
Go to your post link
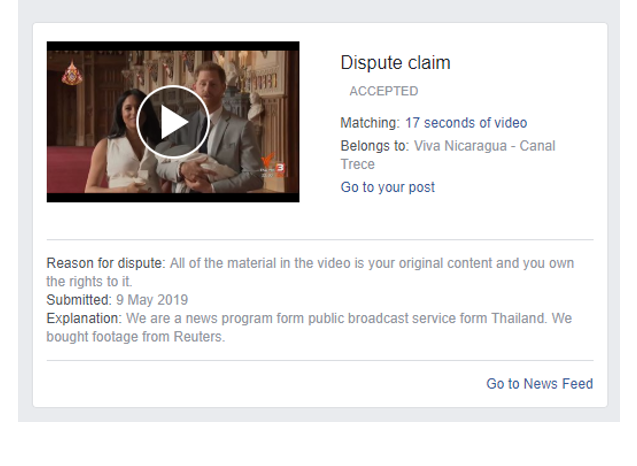pos(388,187)
